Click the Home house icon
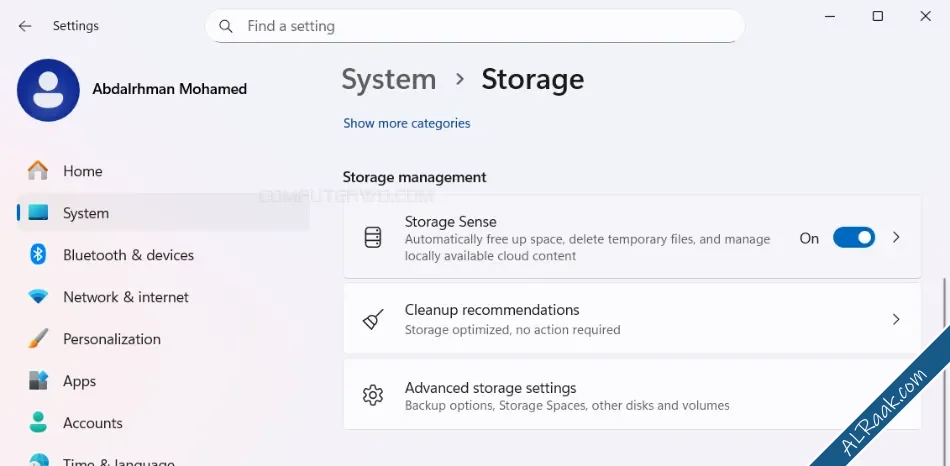 tap(38, 171)
